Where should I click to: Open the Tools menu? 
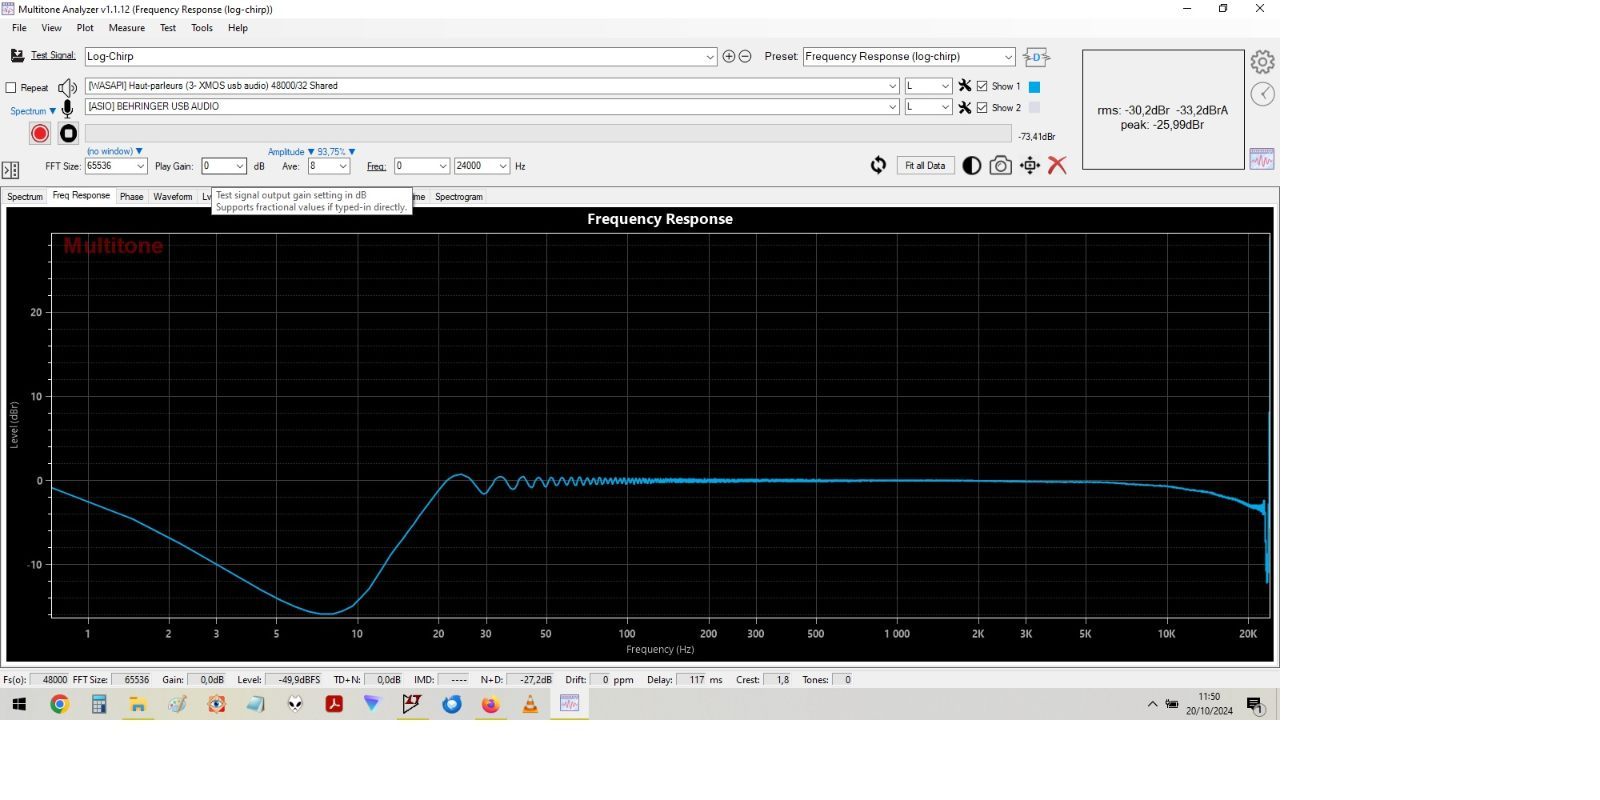202,28
